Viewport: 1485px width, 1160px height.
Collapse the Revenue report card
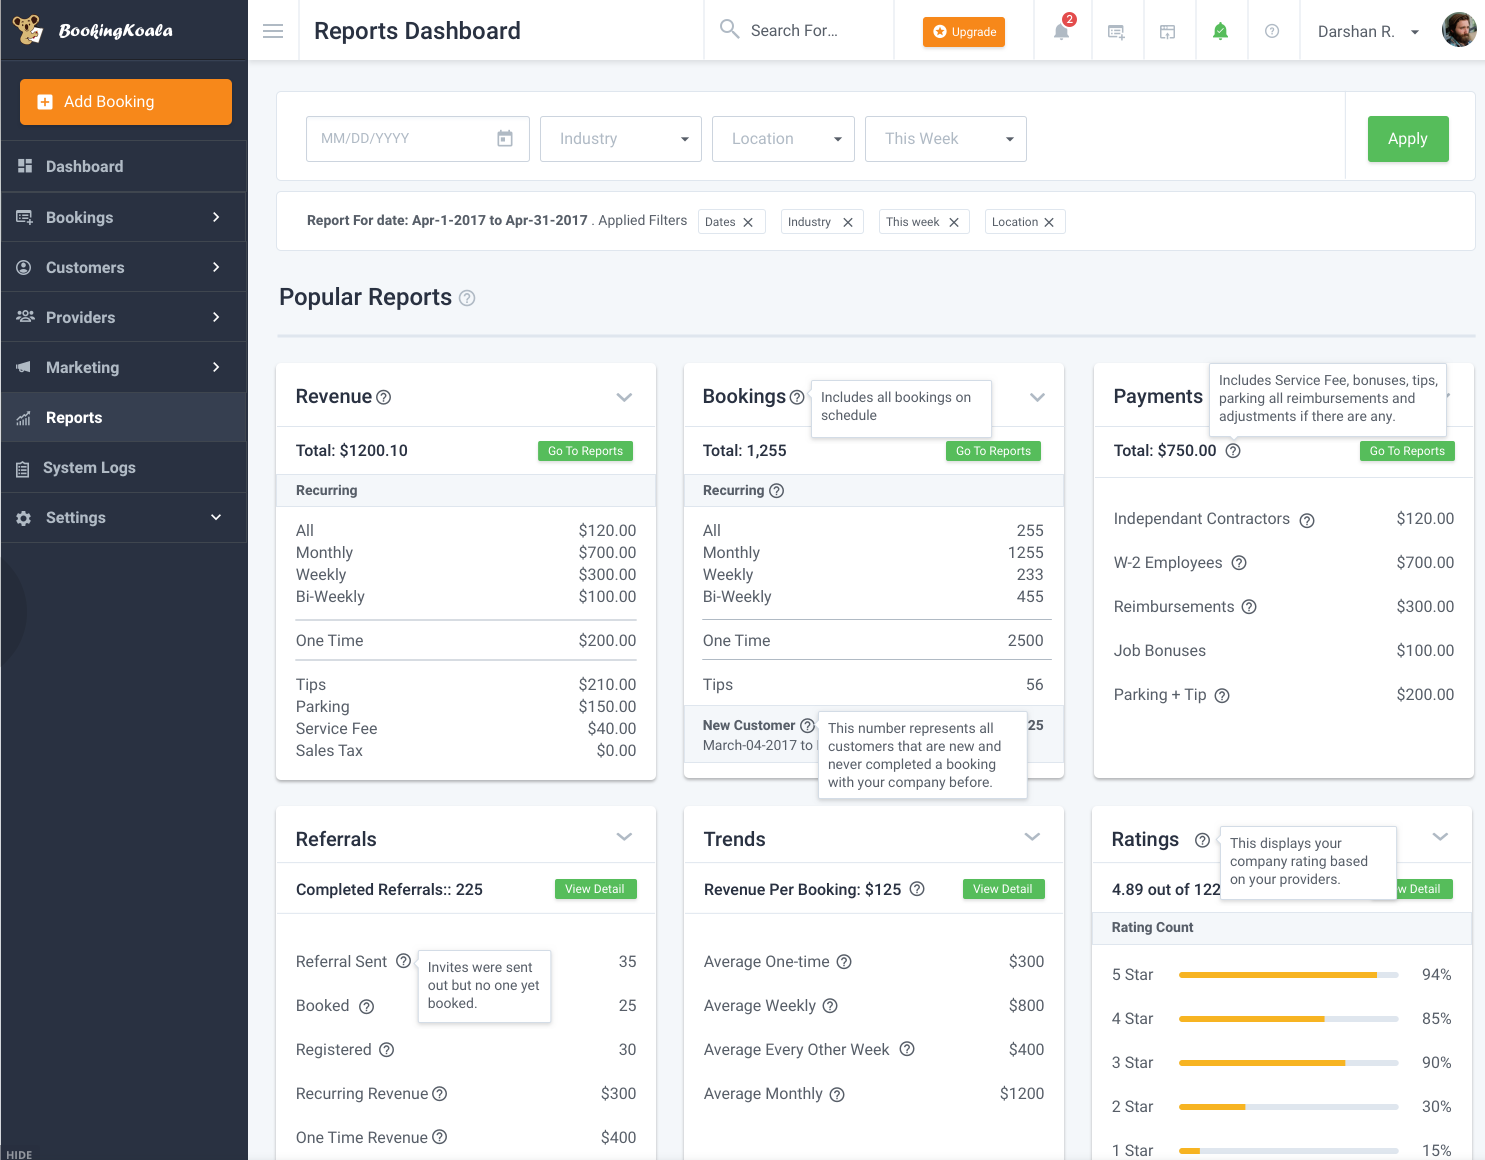click(624, 396)
